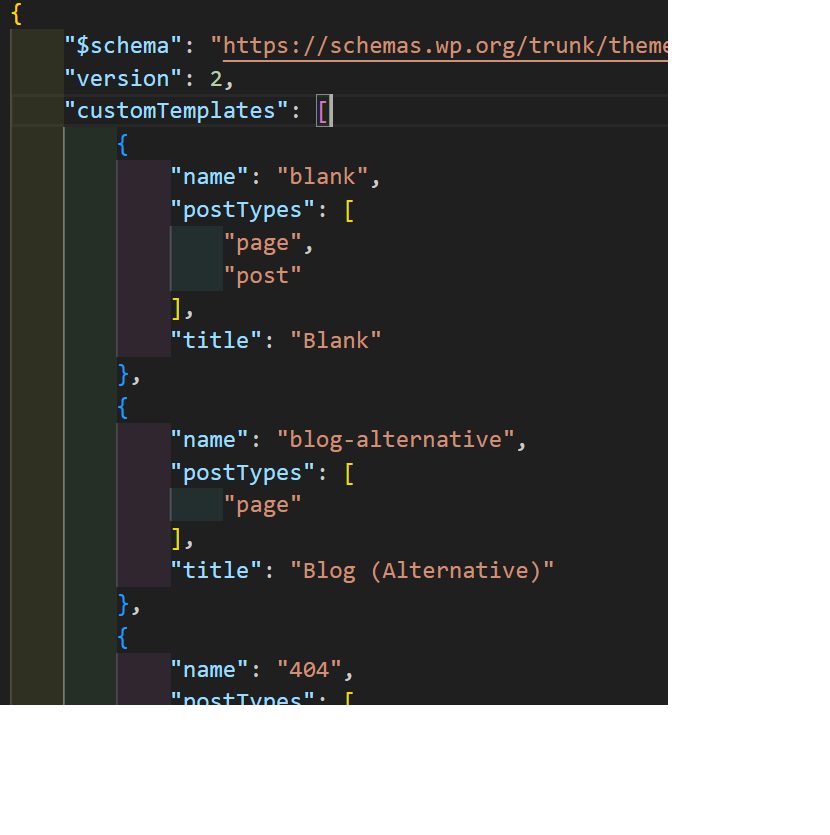Click the "name" key beside "404"
Viewport: 830px width, 835px height.
pyautogui.click(x=209, y=669)
